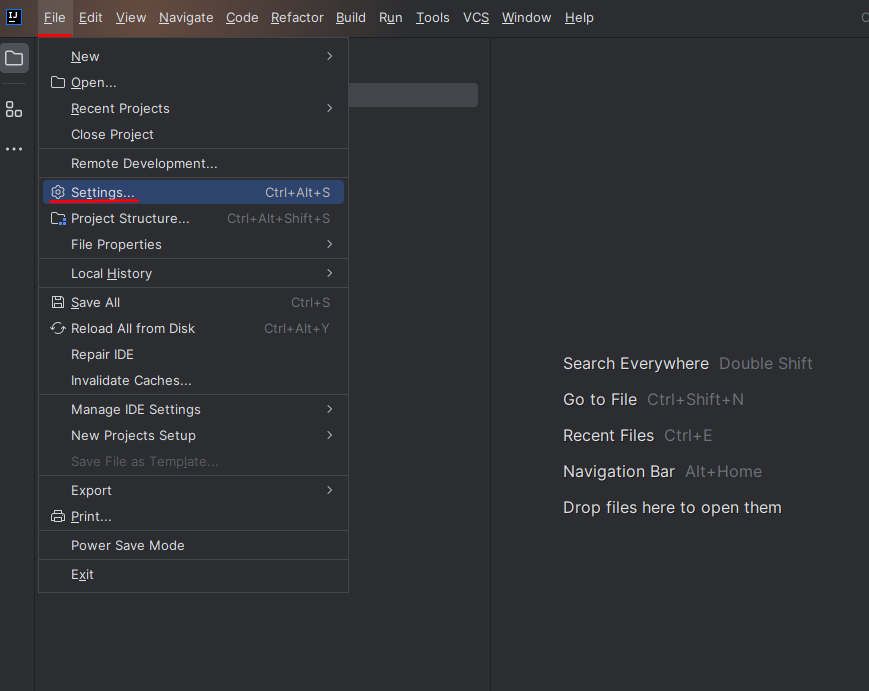This screenshot has width=869, height=691.
Task: Click the gear icon beside Settings...
Action: [58, 192]
